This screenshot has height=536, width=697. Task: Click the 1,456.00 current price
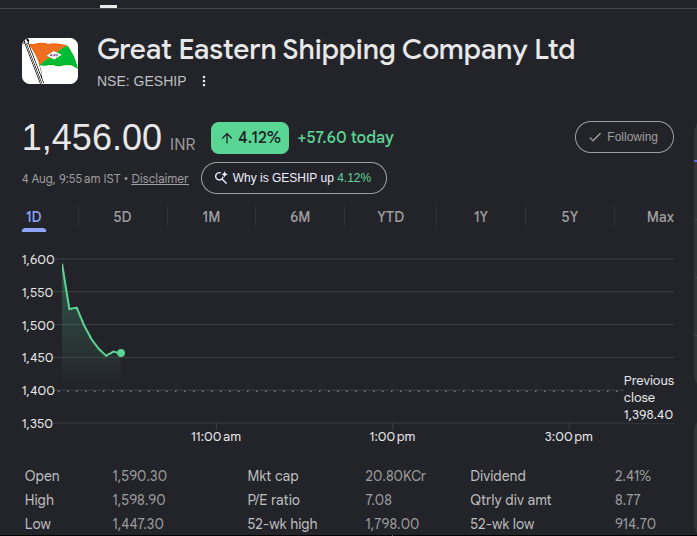click(92, 137)
